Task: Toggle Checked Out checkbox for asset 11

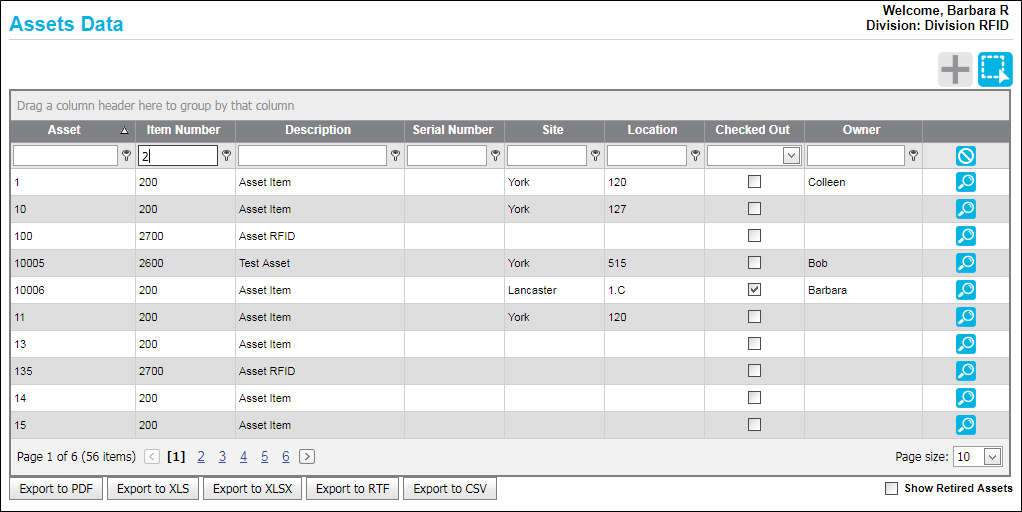Action: pyautogui.click(x=754, y=317)
